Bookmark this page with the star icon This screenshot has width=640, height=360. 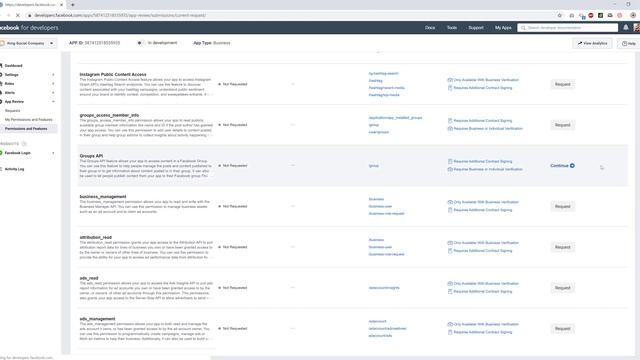coord(560,15)
